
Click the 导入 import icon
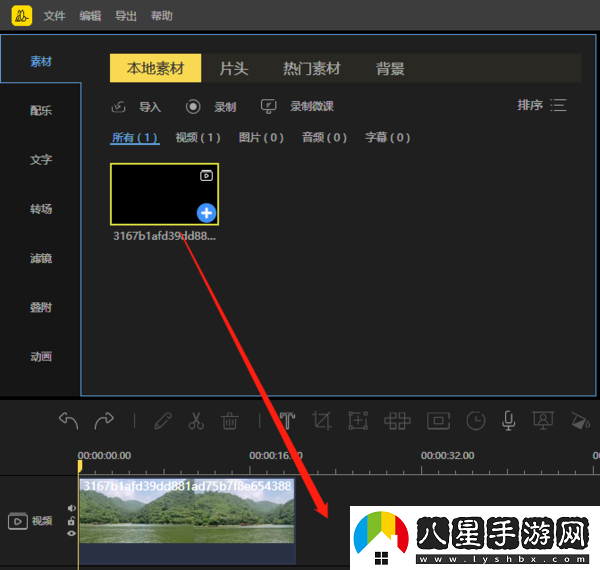(x=118, y=107)
